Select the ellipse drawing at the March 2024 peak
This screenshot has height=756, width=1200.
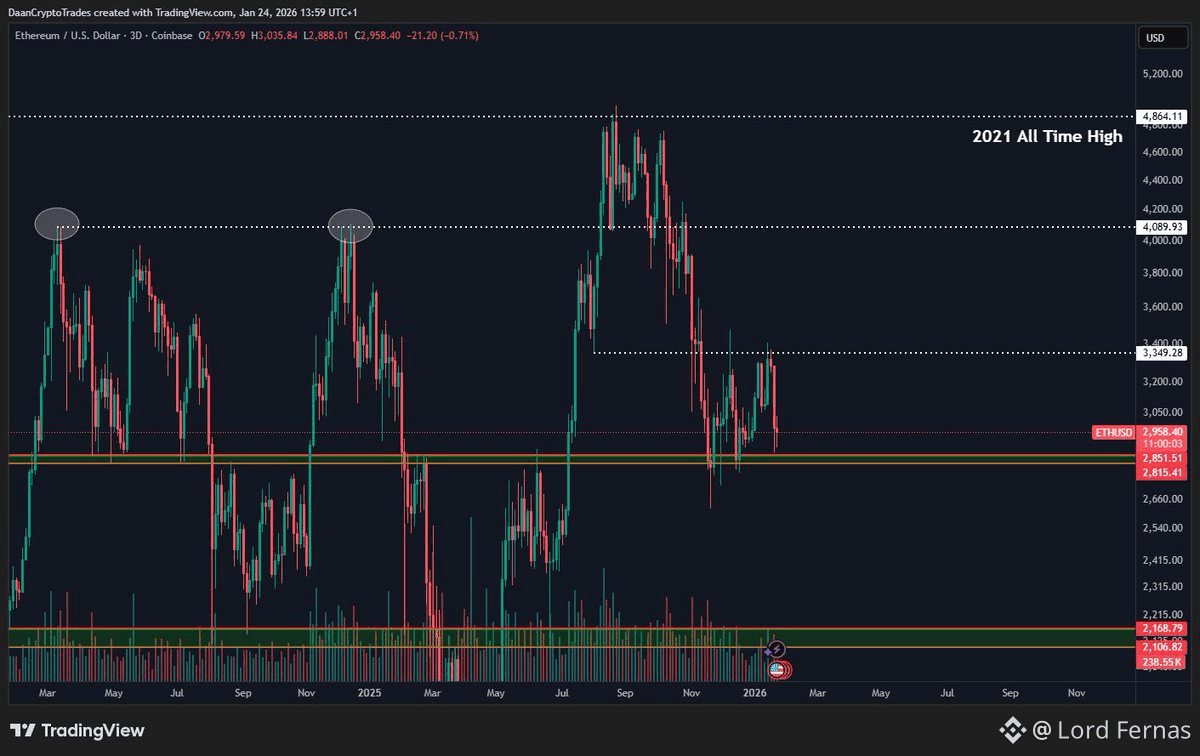[x=57, y=223]
